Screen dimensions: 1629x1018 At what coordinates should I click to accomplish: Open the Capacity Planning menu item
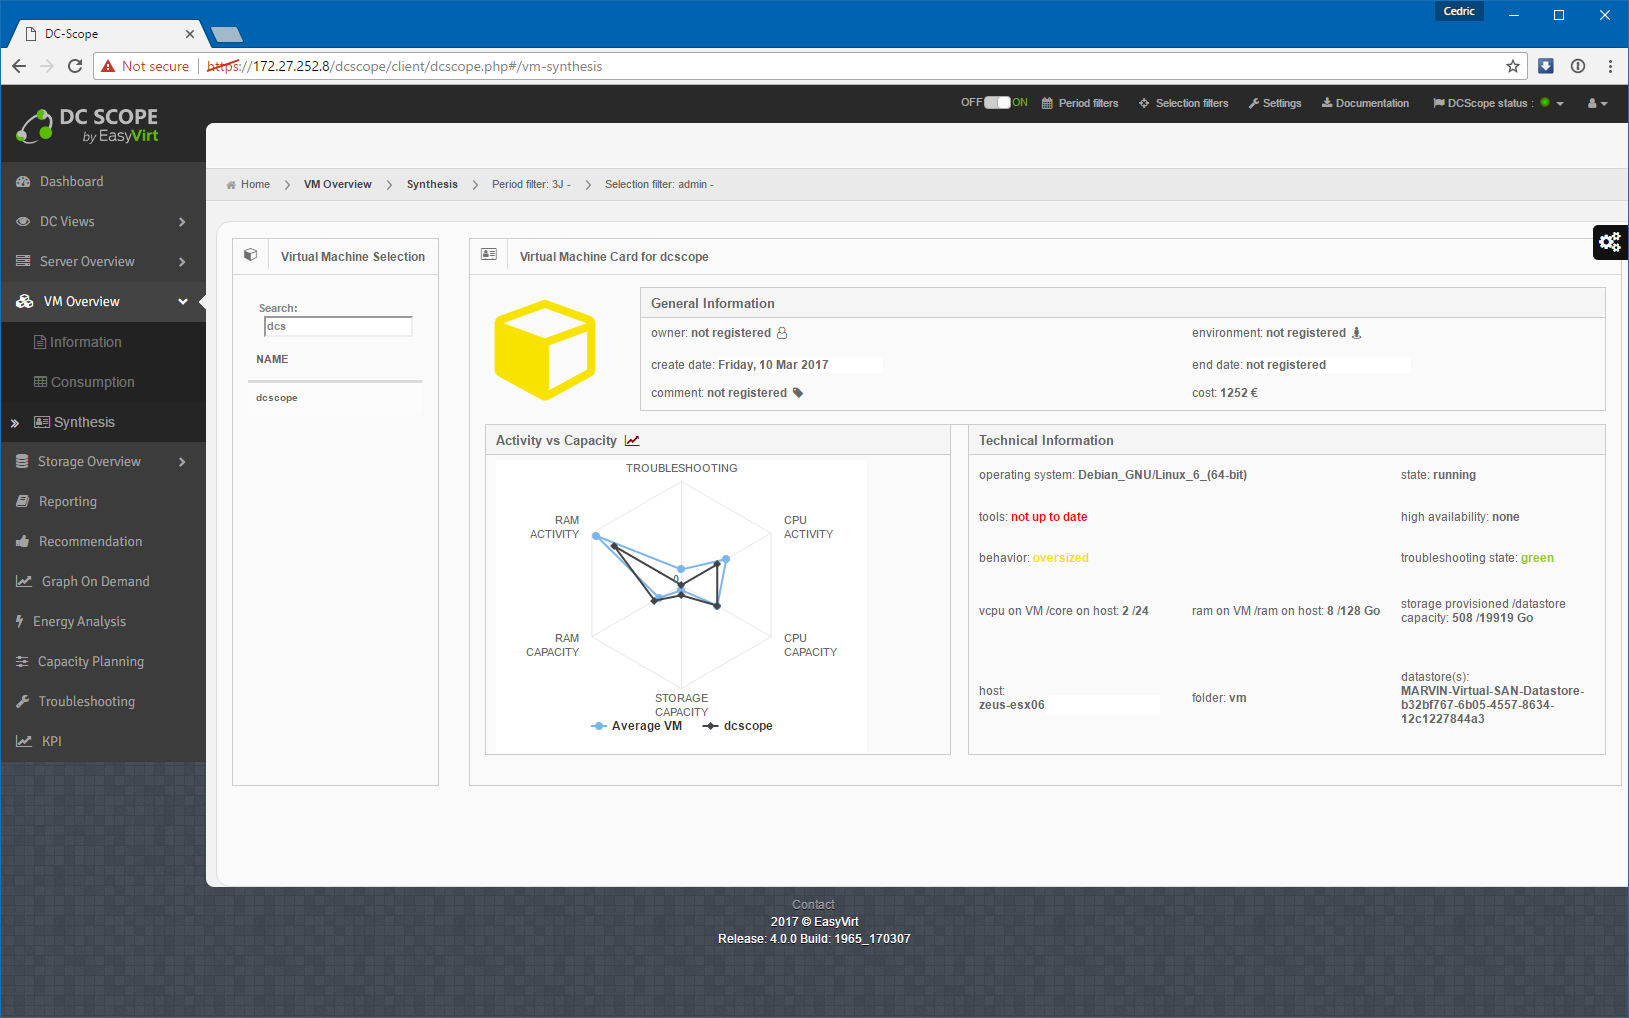click(90, 662)
